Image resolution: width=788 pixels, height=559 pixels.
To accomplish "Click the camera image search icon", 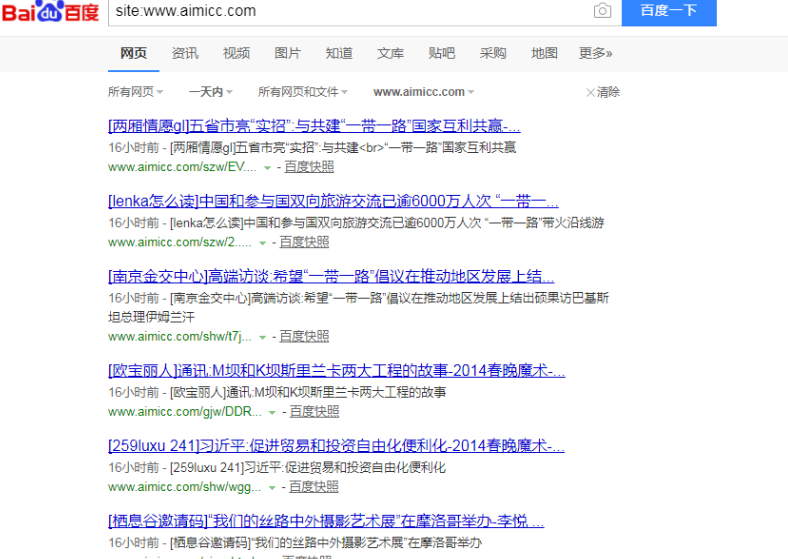I will pyautogui.click(x=602, y=11).
